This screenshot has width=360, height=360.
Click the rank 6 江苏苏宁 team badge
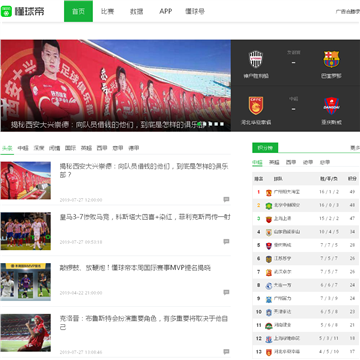269,259
